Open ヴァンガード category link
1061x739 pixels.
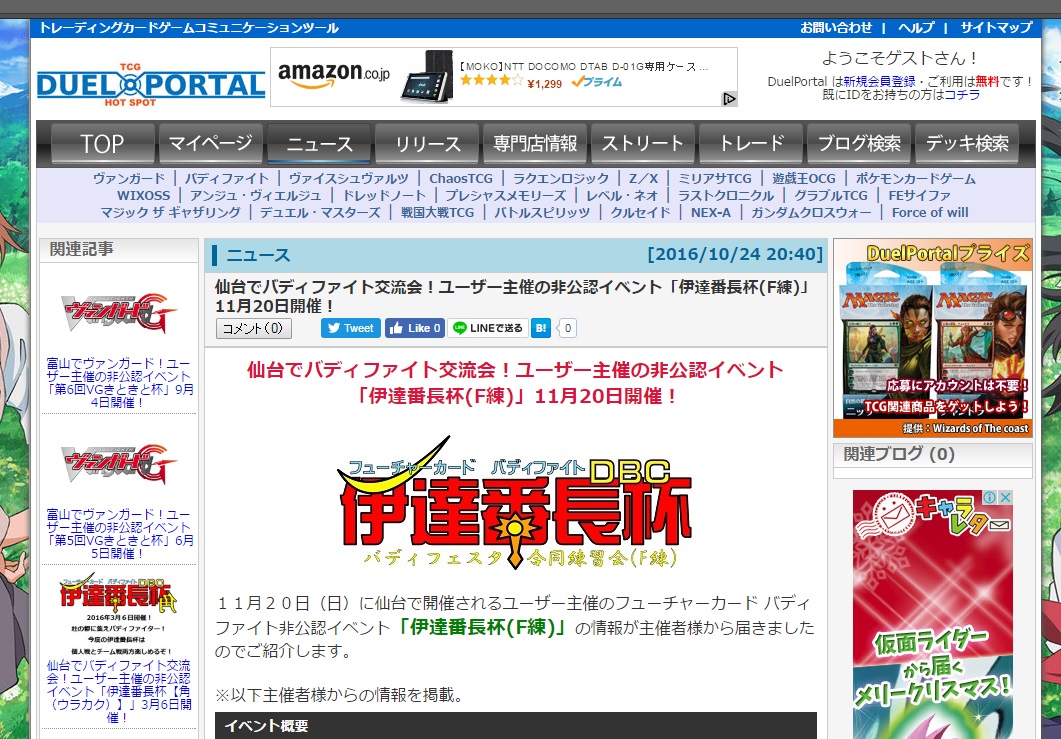click(129, 179)
